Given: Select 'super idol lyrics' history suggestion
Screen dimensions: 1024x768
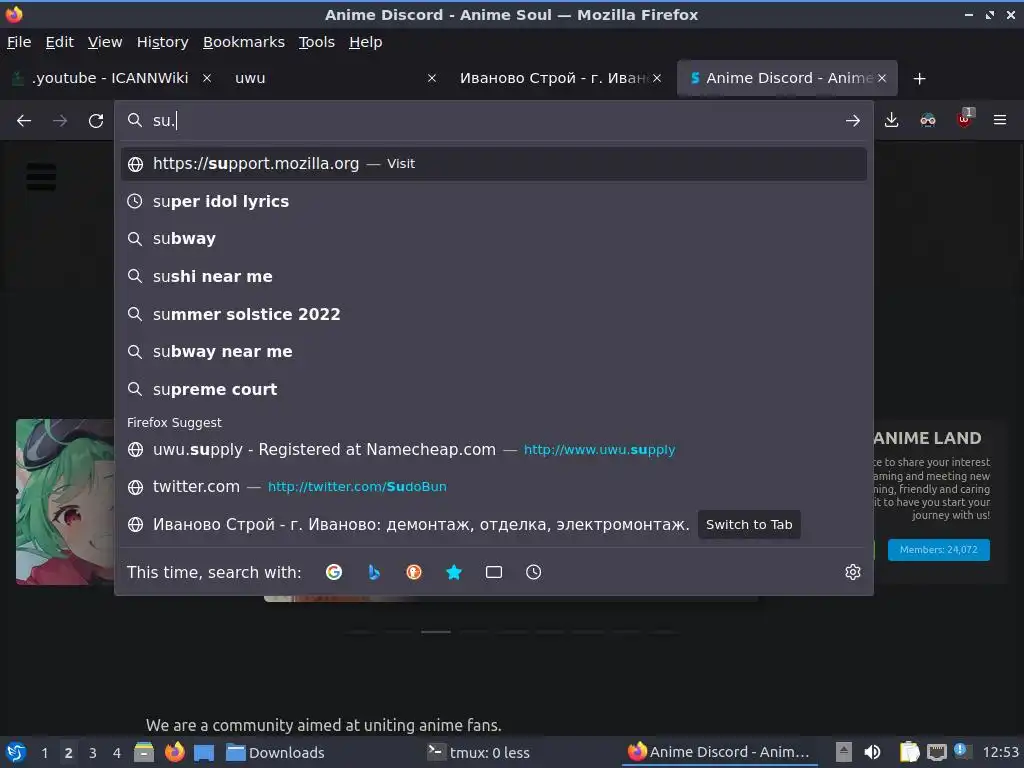Looking at the screenshot, I should (x=494, y=201).
